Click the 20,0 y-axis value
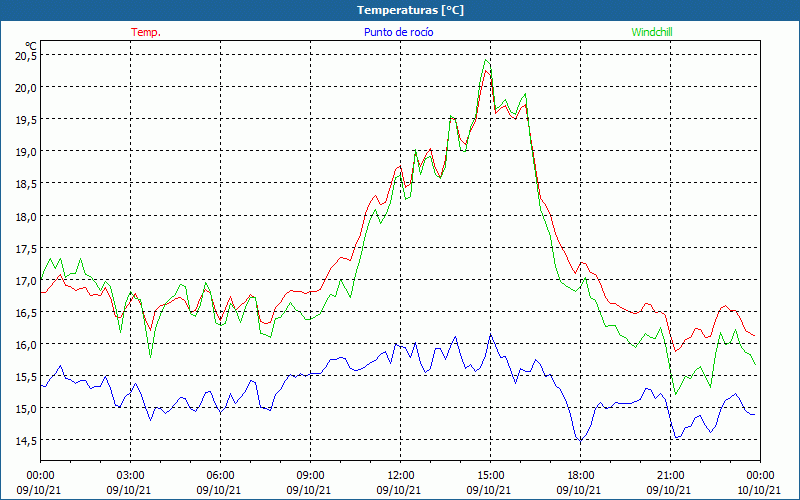This screenshot has width=800, height=500. [x=26, y=87]
